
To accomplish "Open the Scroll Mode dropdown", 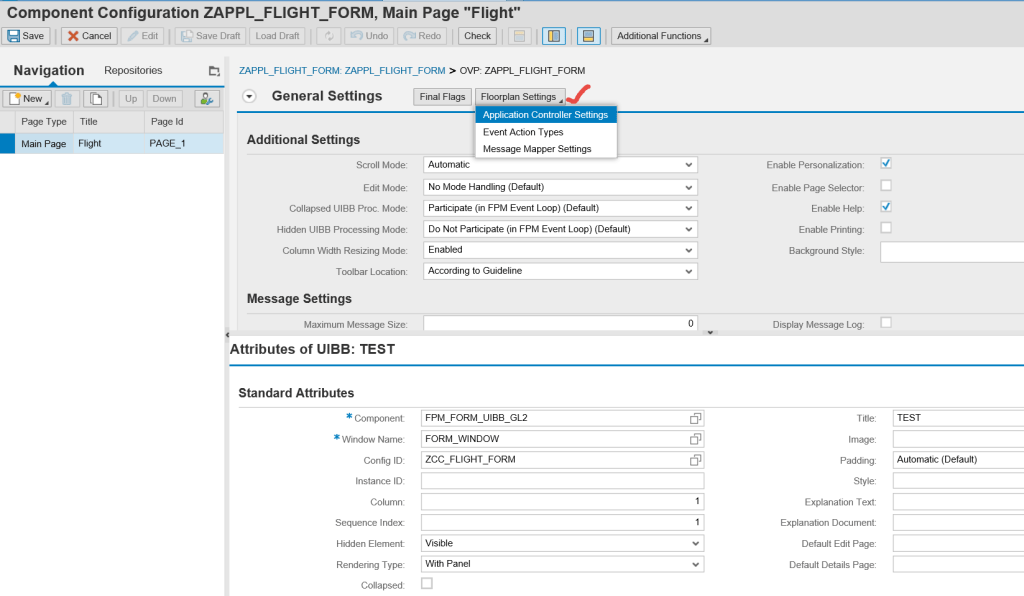I will (688, 164).
